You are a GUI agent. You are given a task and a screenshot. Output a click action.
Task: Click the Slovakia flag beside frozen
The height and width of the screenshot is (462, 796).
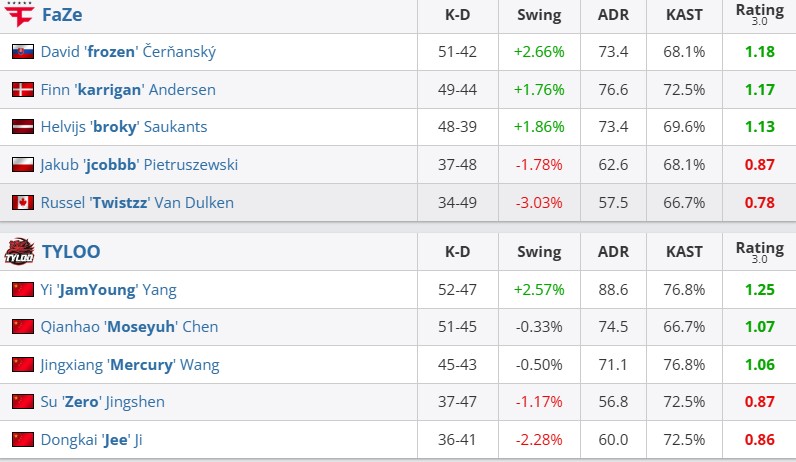(22, 52)
